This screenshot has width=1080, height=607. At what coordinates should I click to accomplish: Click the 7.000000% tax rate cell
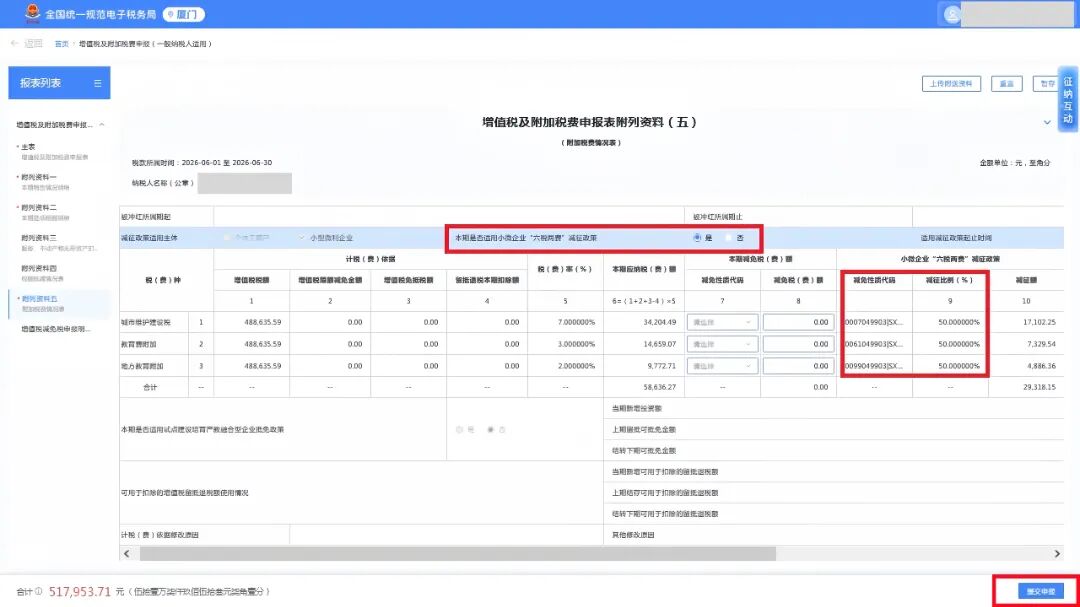point(565,322)
